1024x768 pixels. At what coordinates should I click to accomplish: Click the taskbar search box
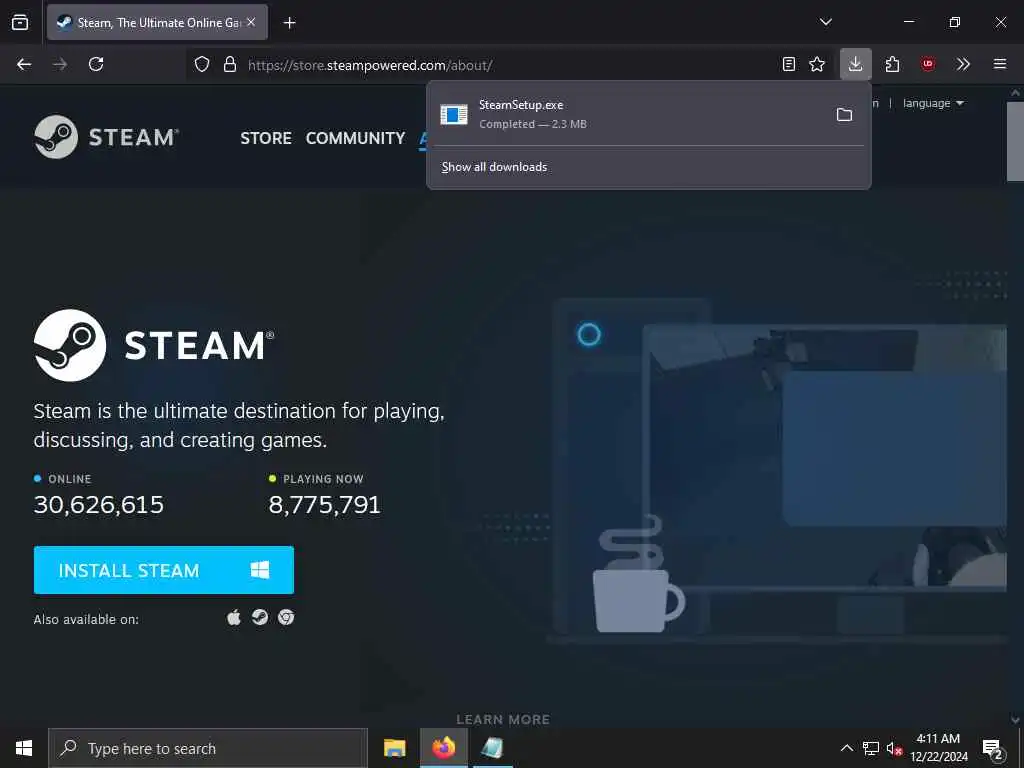tap(208, 748)
